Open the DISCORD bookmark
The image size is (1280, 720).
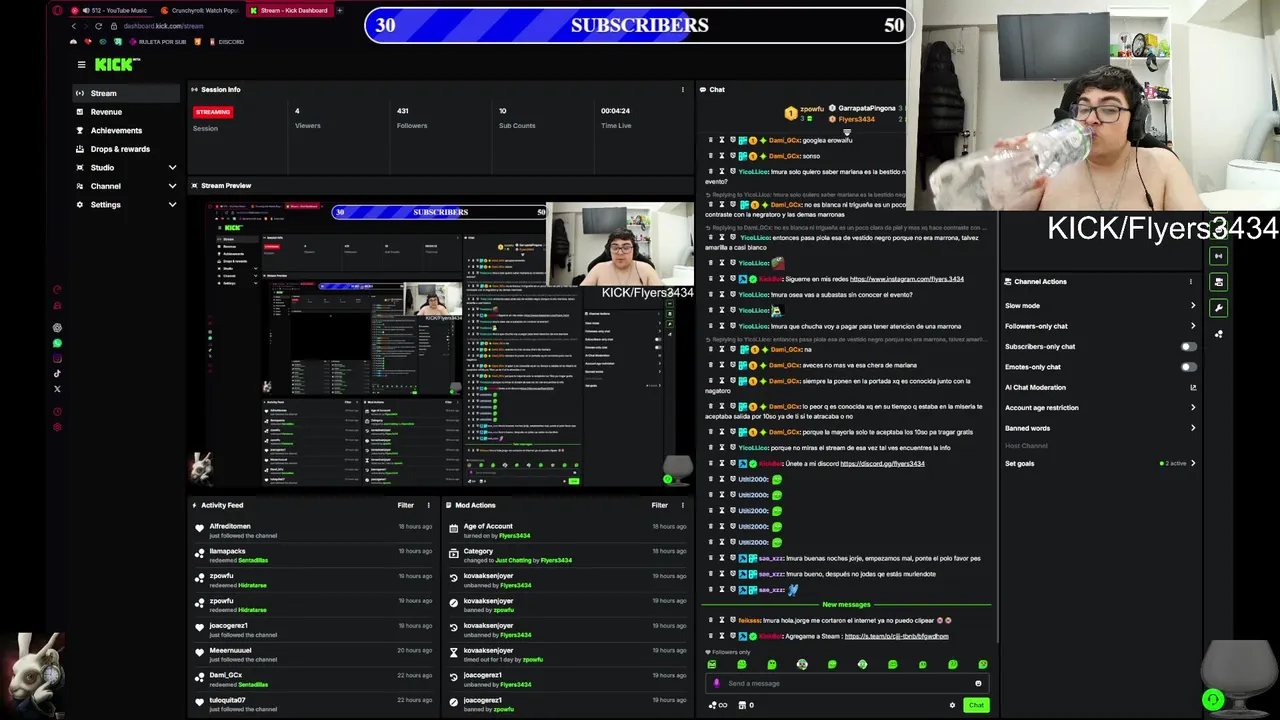[x=225, y=42]
